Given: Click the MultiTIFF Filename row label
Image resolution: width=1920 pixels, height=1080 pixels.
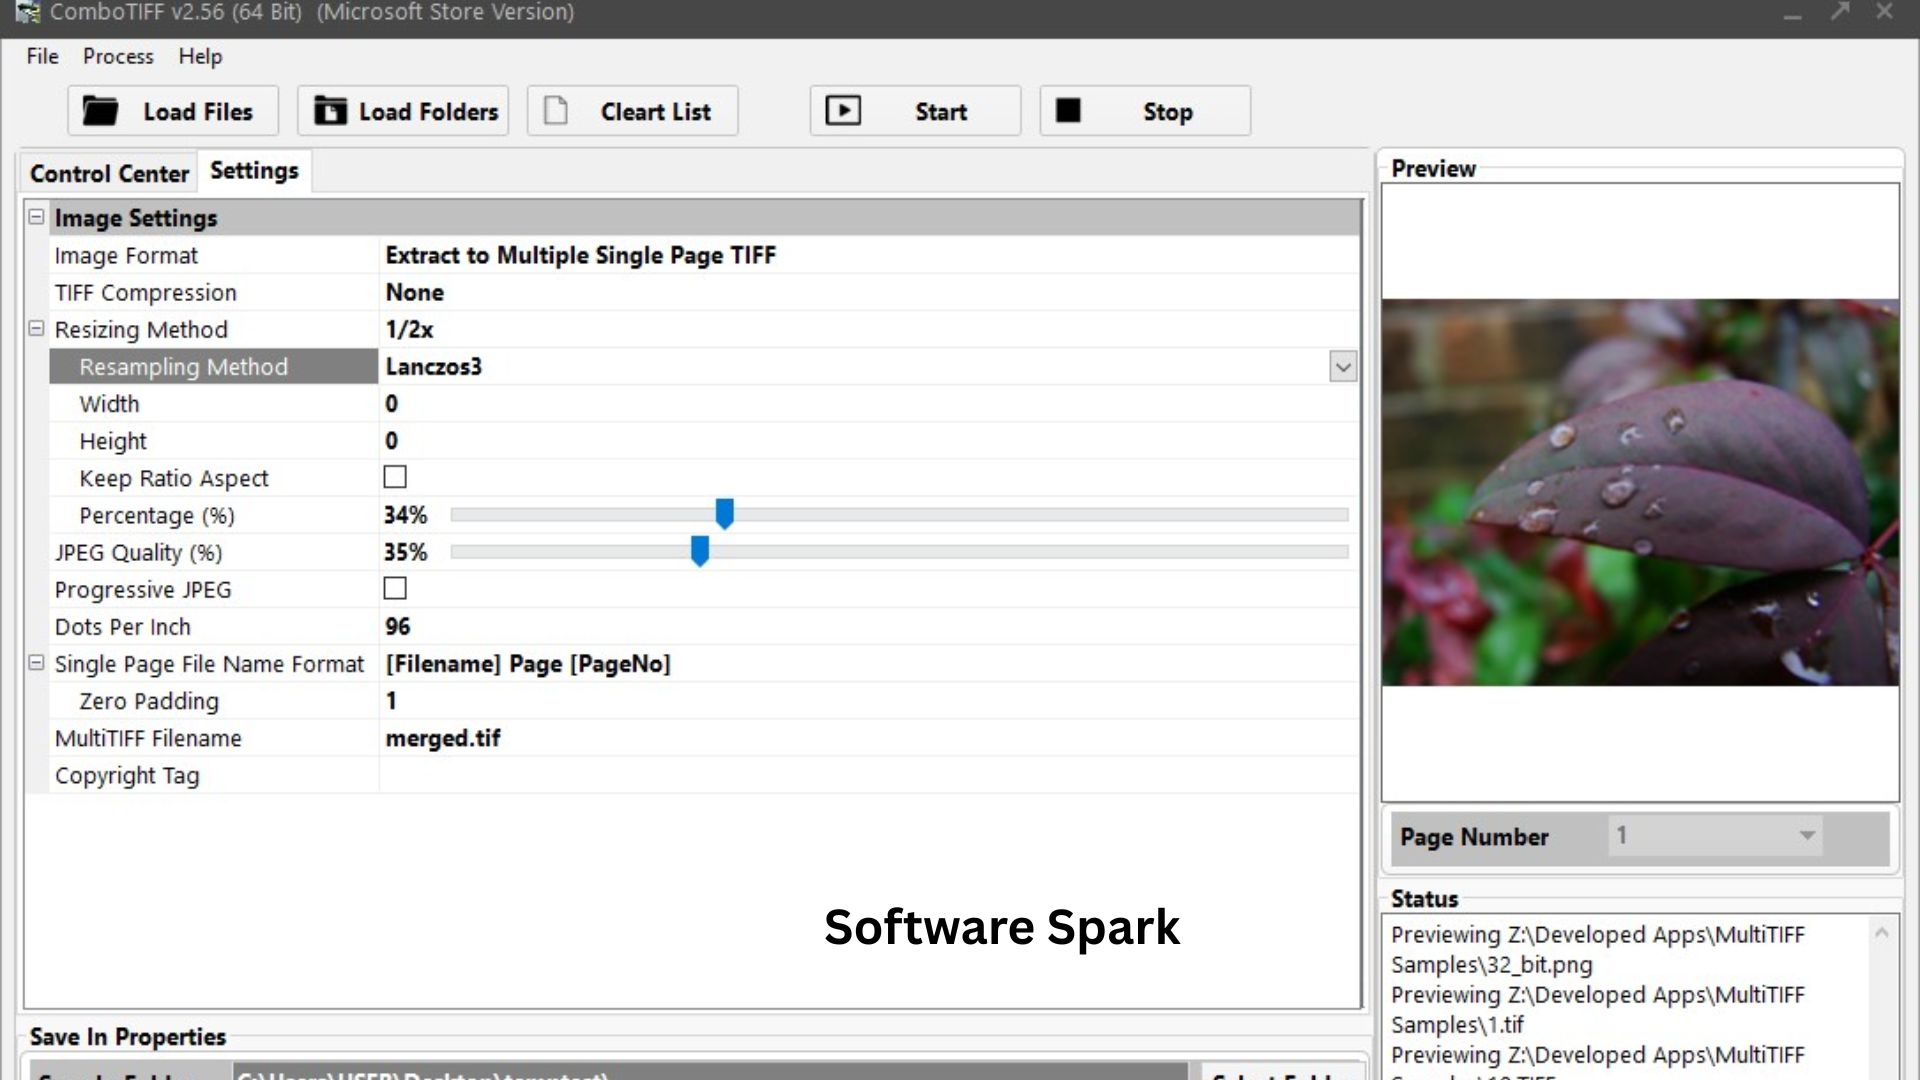Looking at the screenshot, I should tap(148, 738).
